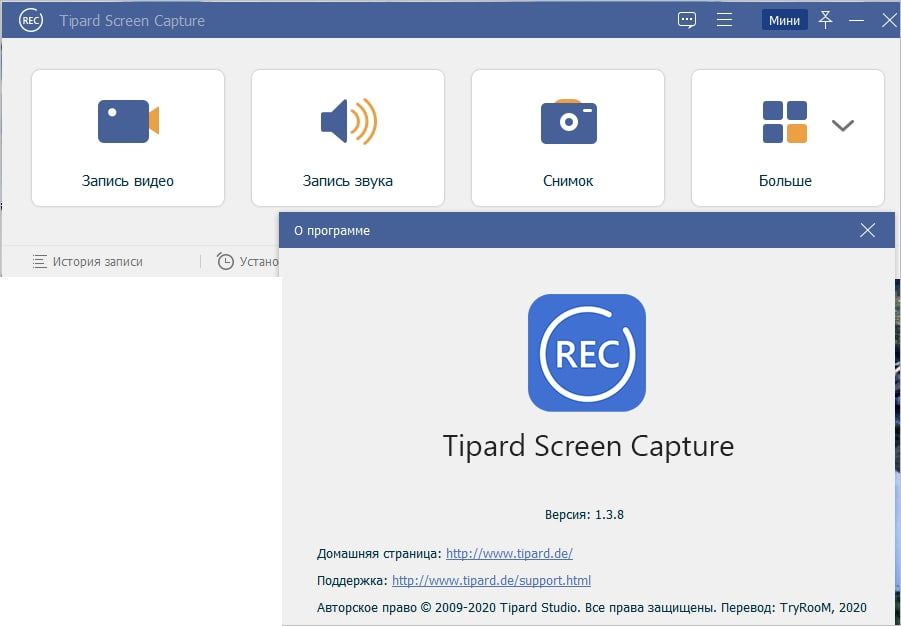Click the Tipard Screen Capture heading in dialog
The width and height of the screenshot is (901, 626).
[588, 446]
